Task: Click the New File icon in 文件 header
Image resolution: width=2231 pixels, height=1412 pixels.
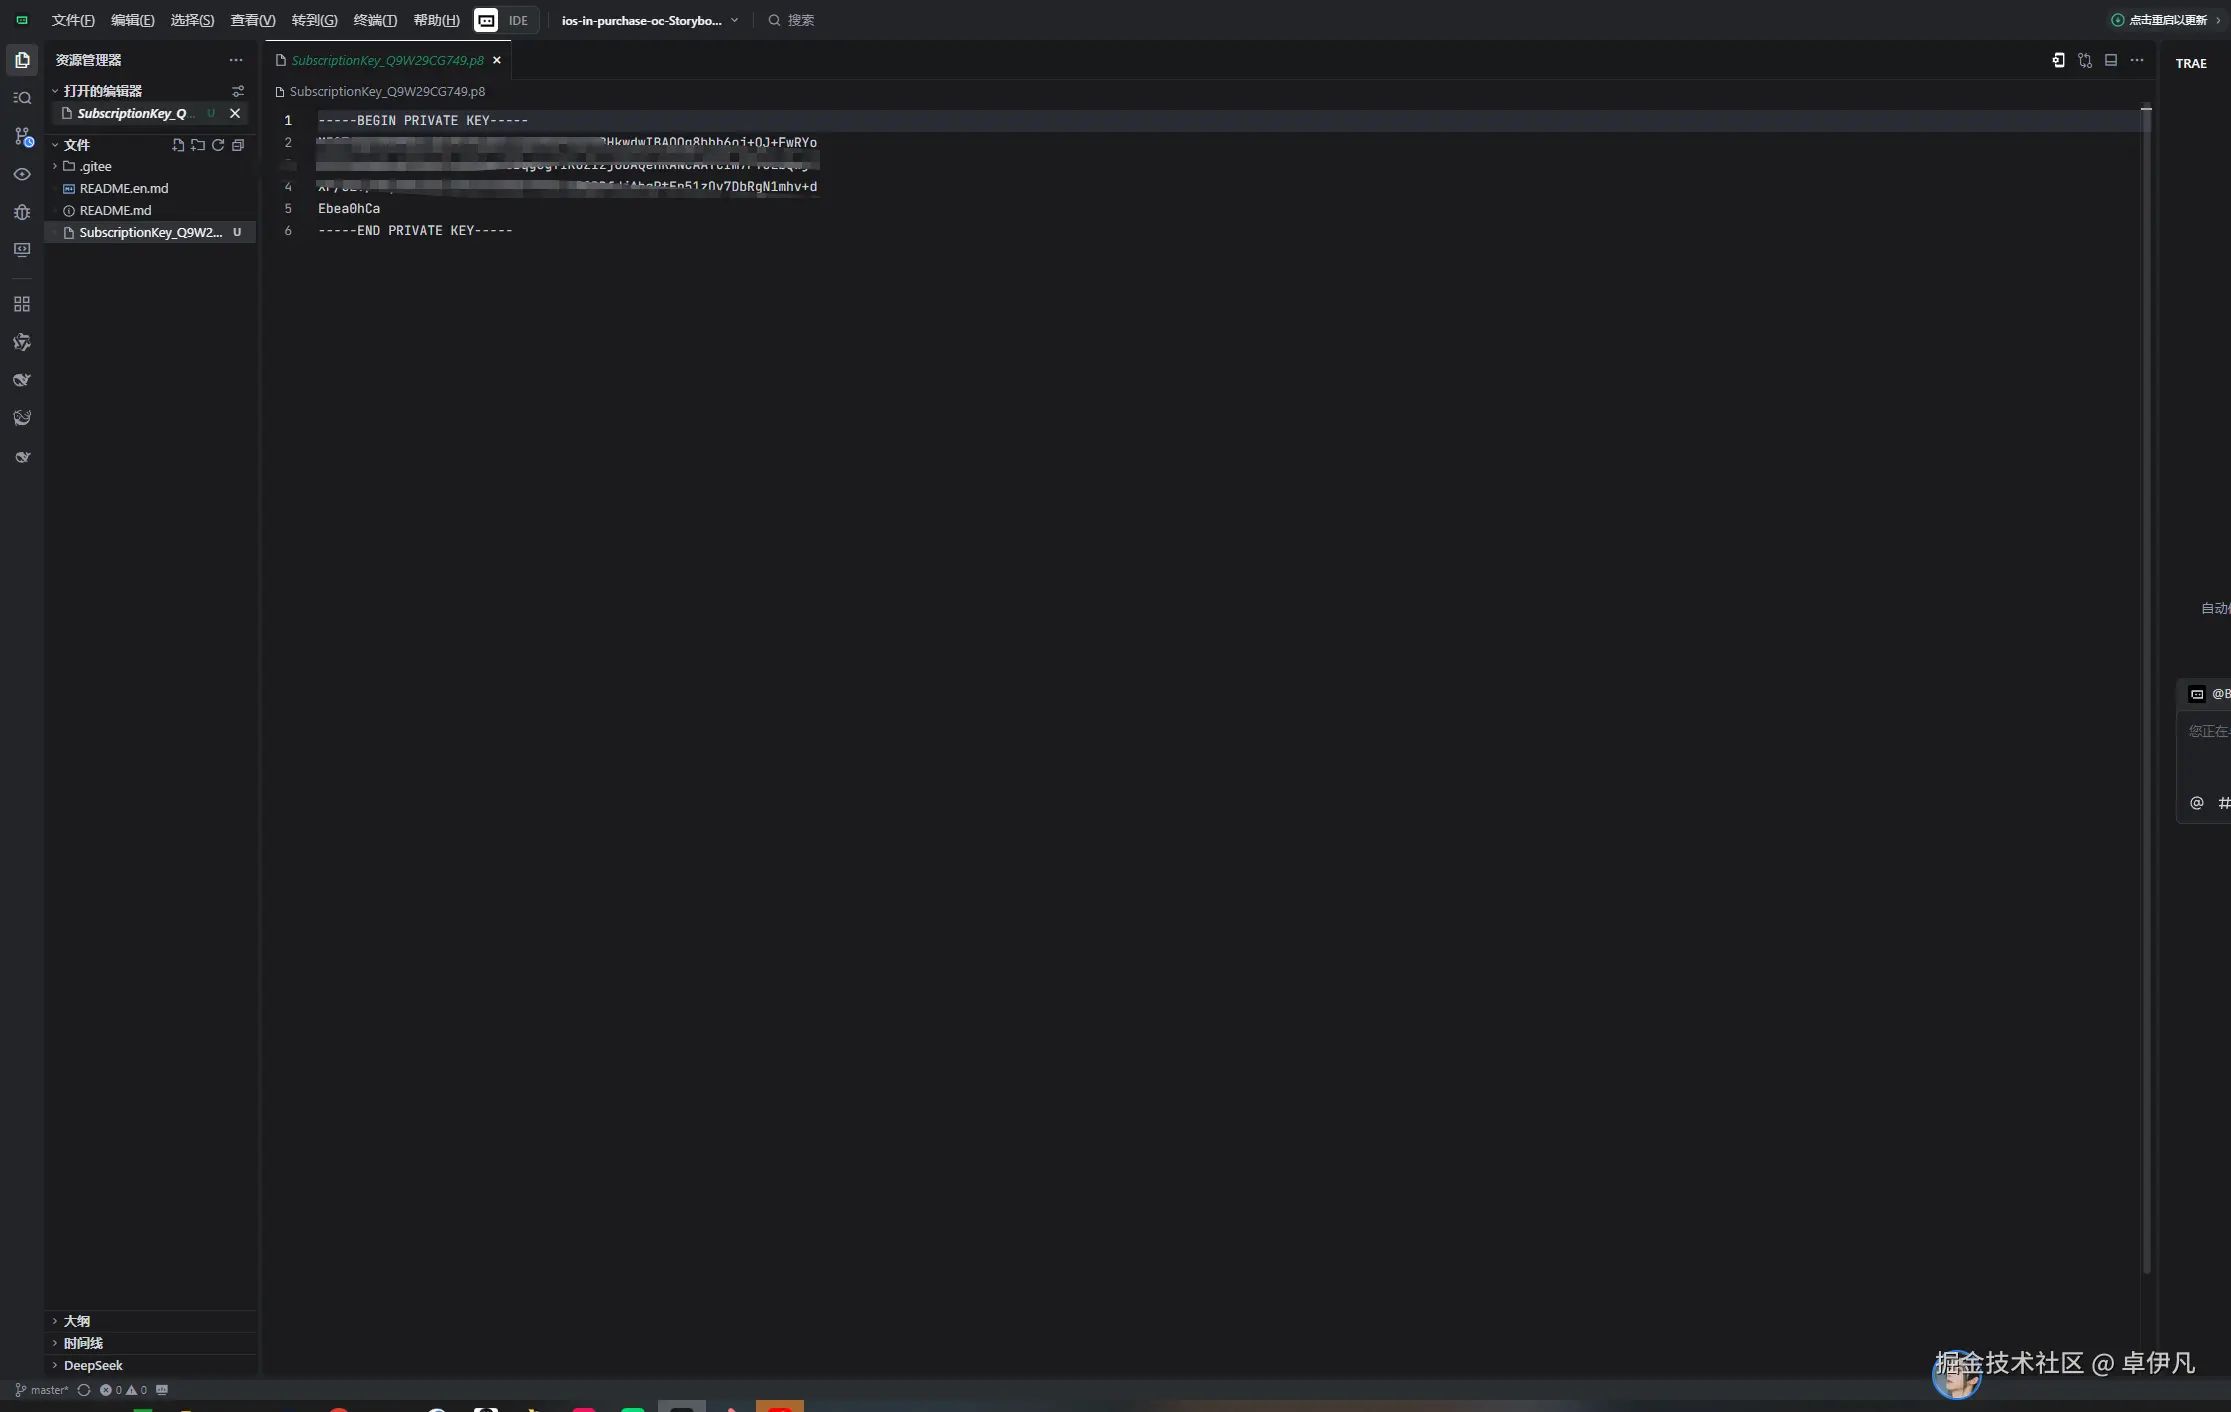Action: [x=177, y=145]
